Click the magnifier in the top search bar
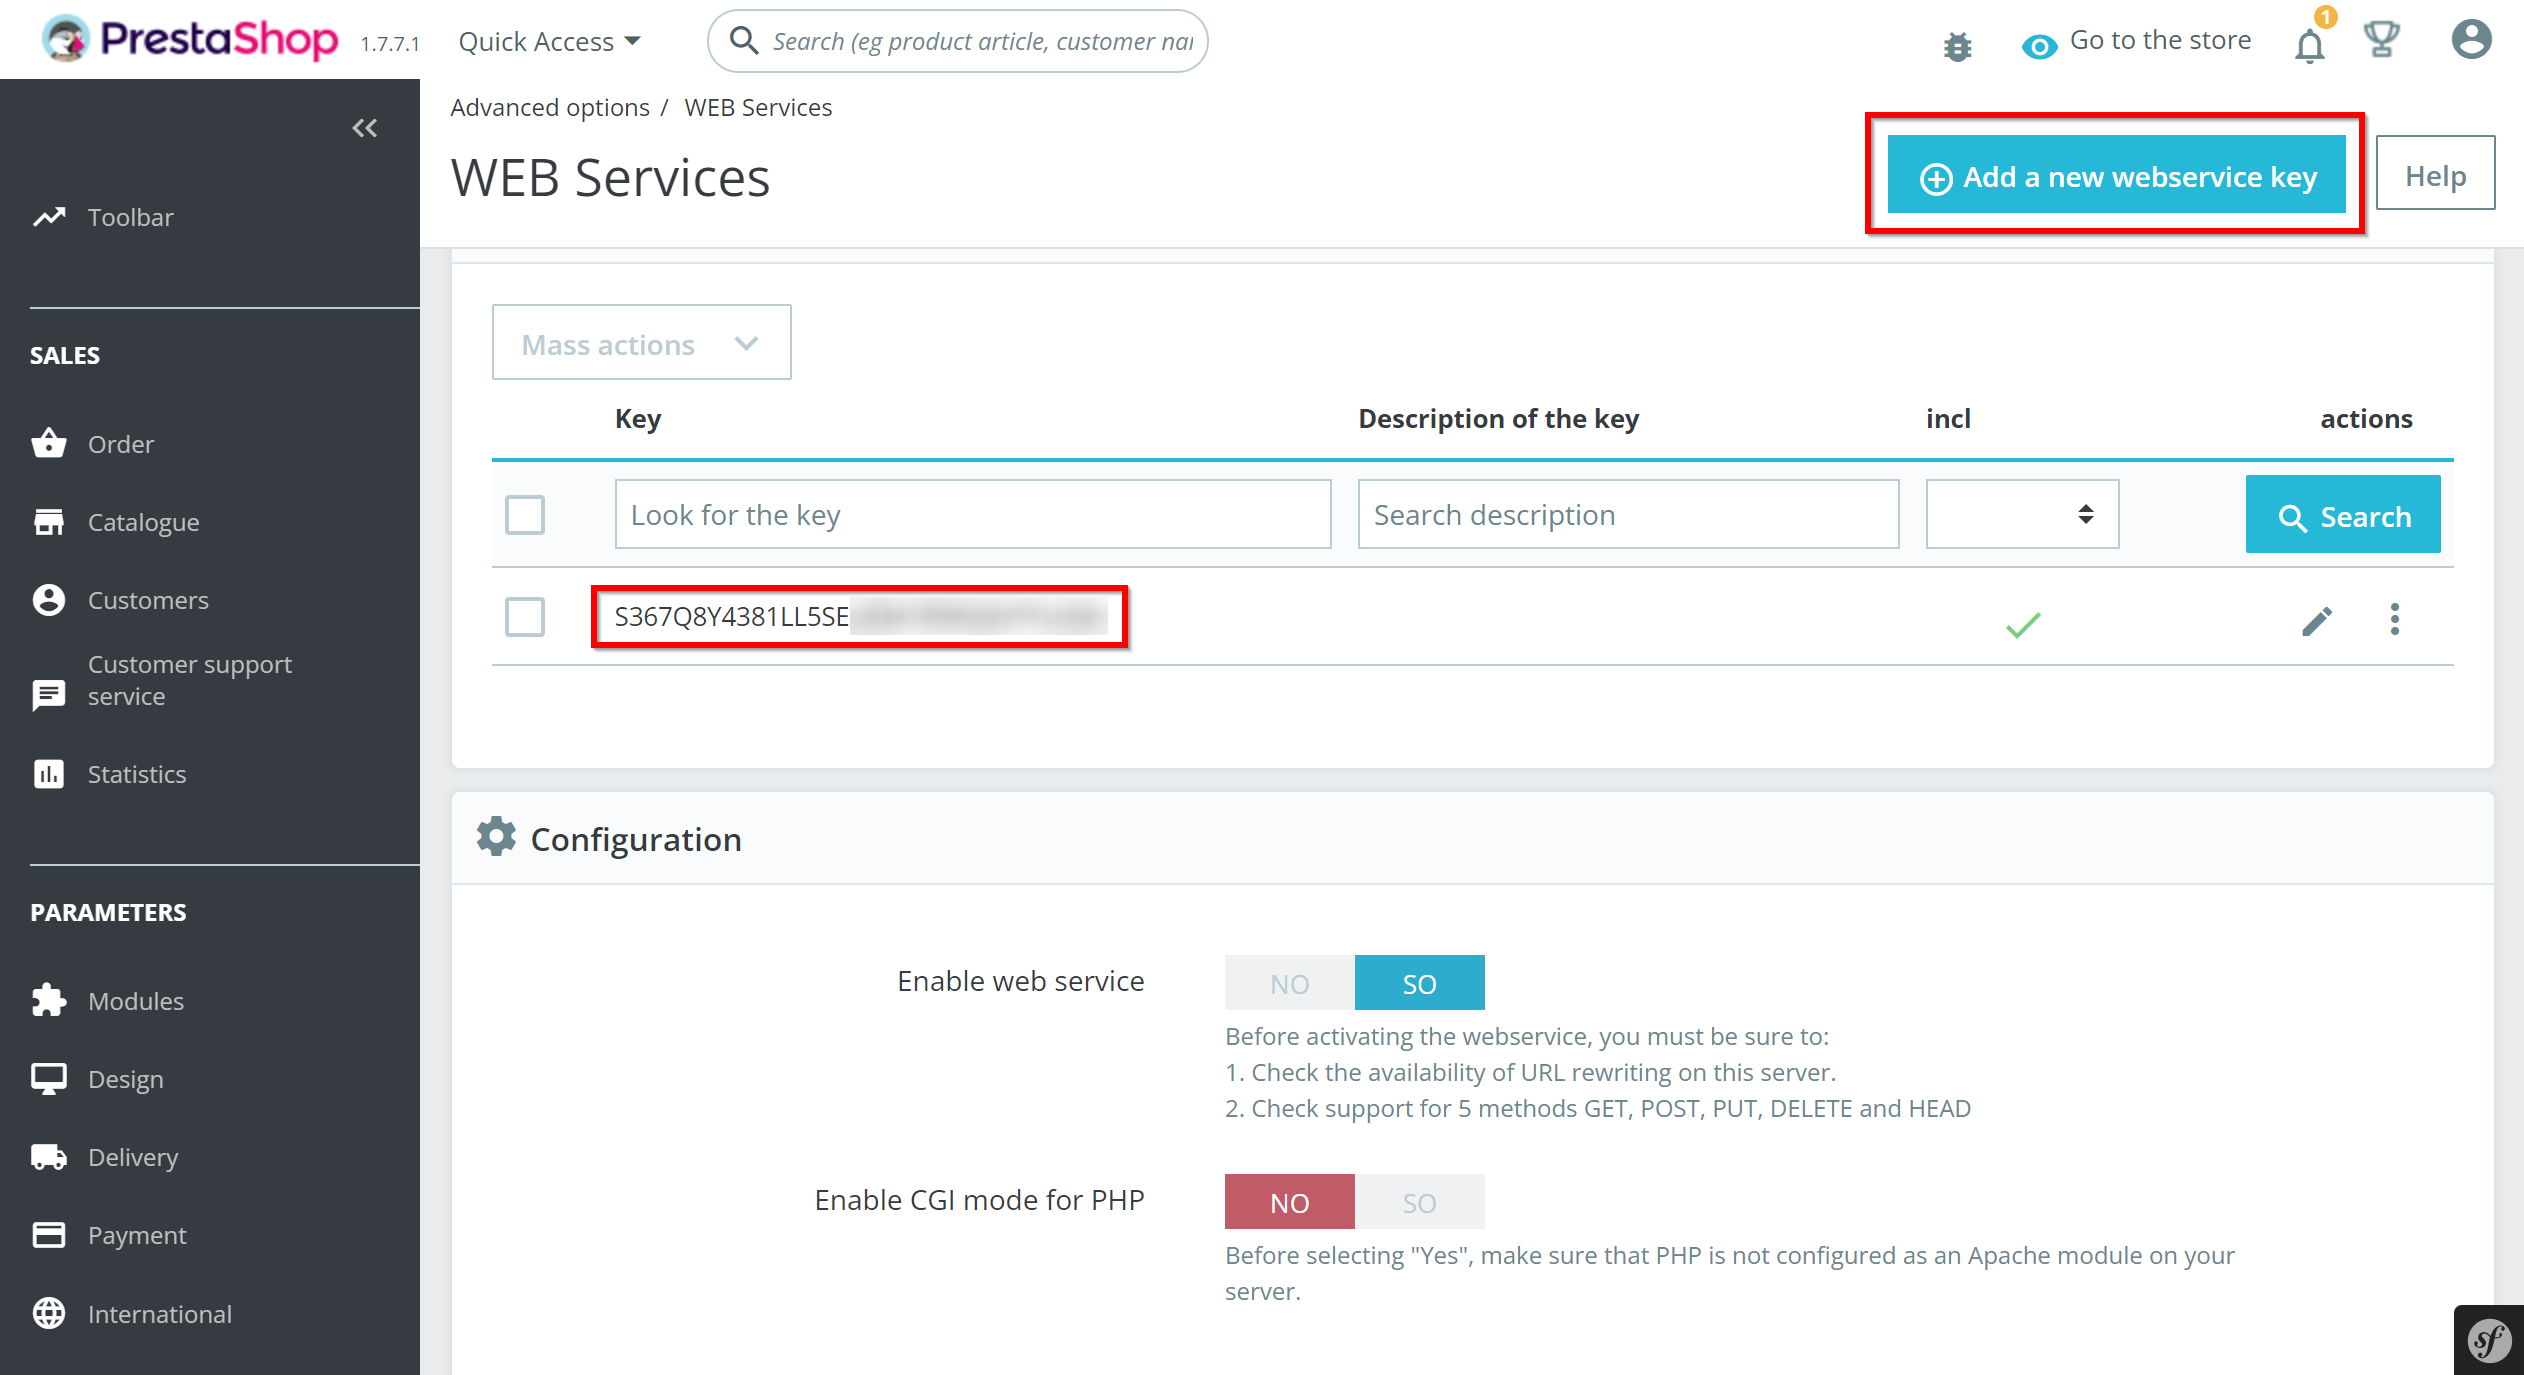Image resolution: width=2524 pixels, height=1375 pixels. (x=744, y=40)
